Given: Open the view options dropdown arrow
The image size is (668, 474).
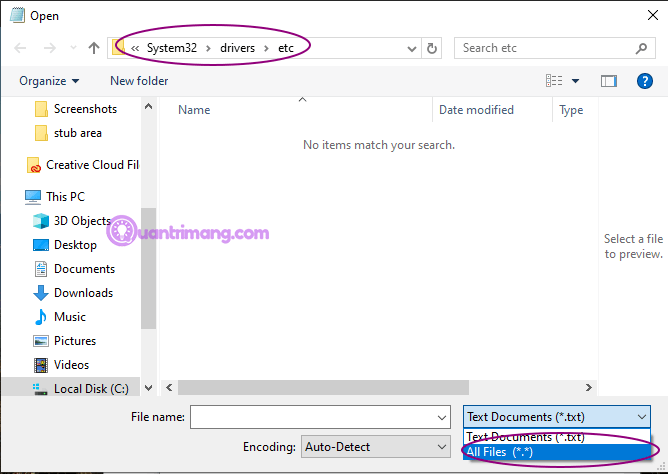Looking at the screenshot, I should click(575, 81).
